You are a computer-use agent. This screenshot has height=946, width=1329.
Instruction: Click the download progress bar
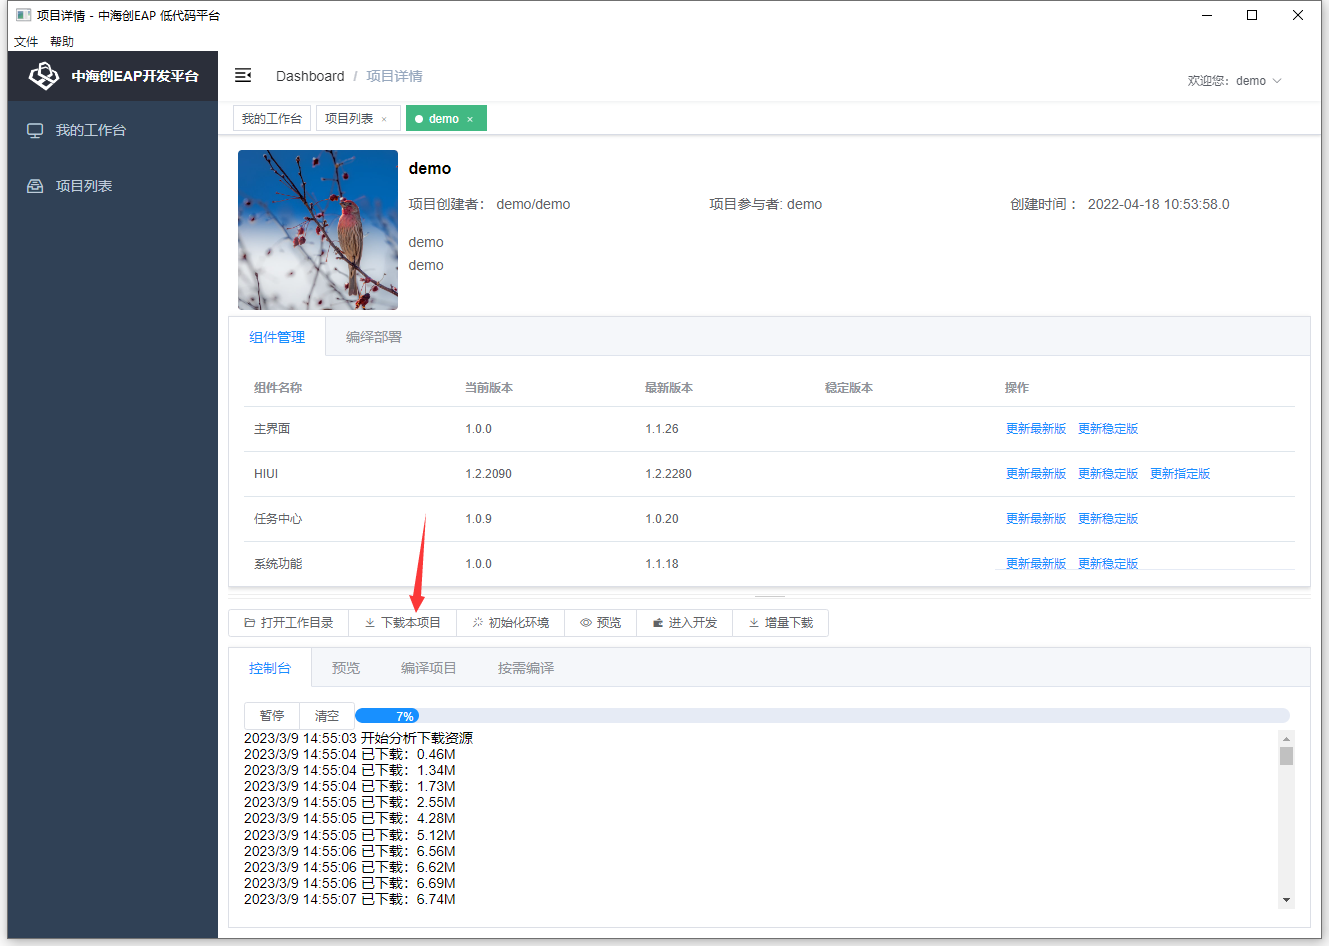pyautogui.click(x=821, y=716)
